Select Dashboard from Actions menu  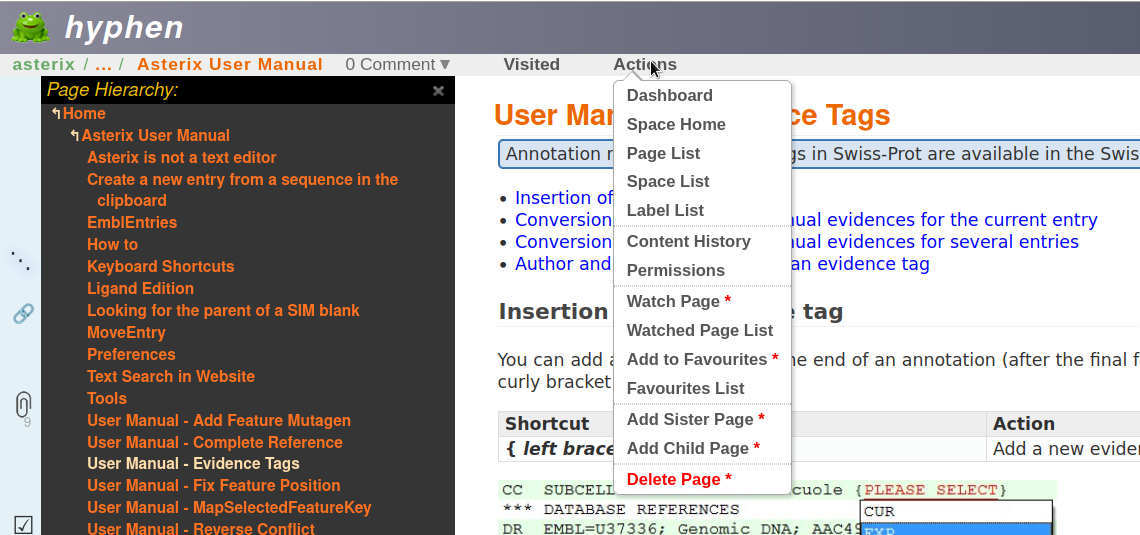coord(670,95)
